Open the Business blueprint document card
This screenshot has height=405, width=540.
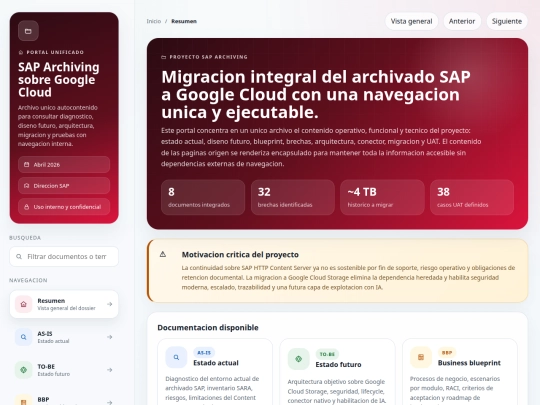tap(460, 372)
